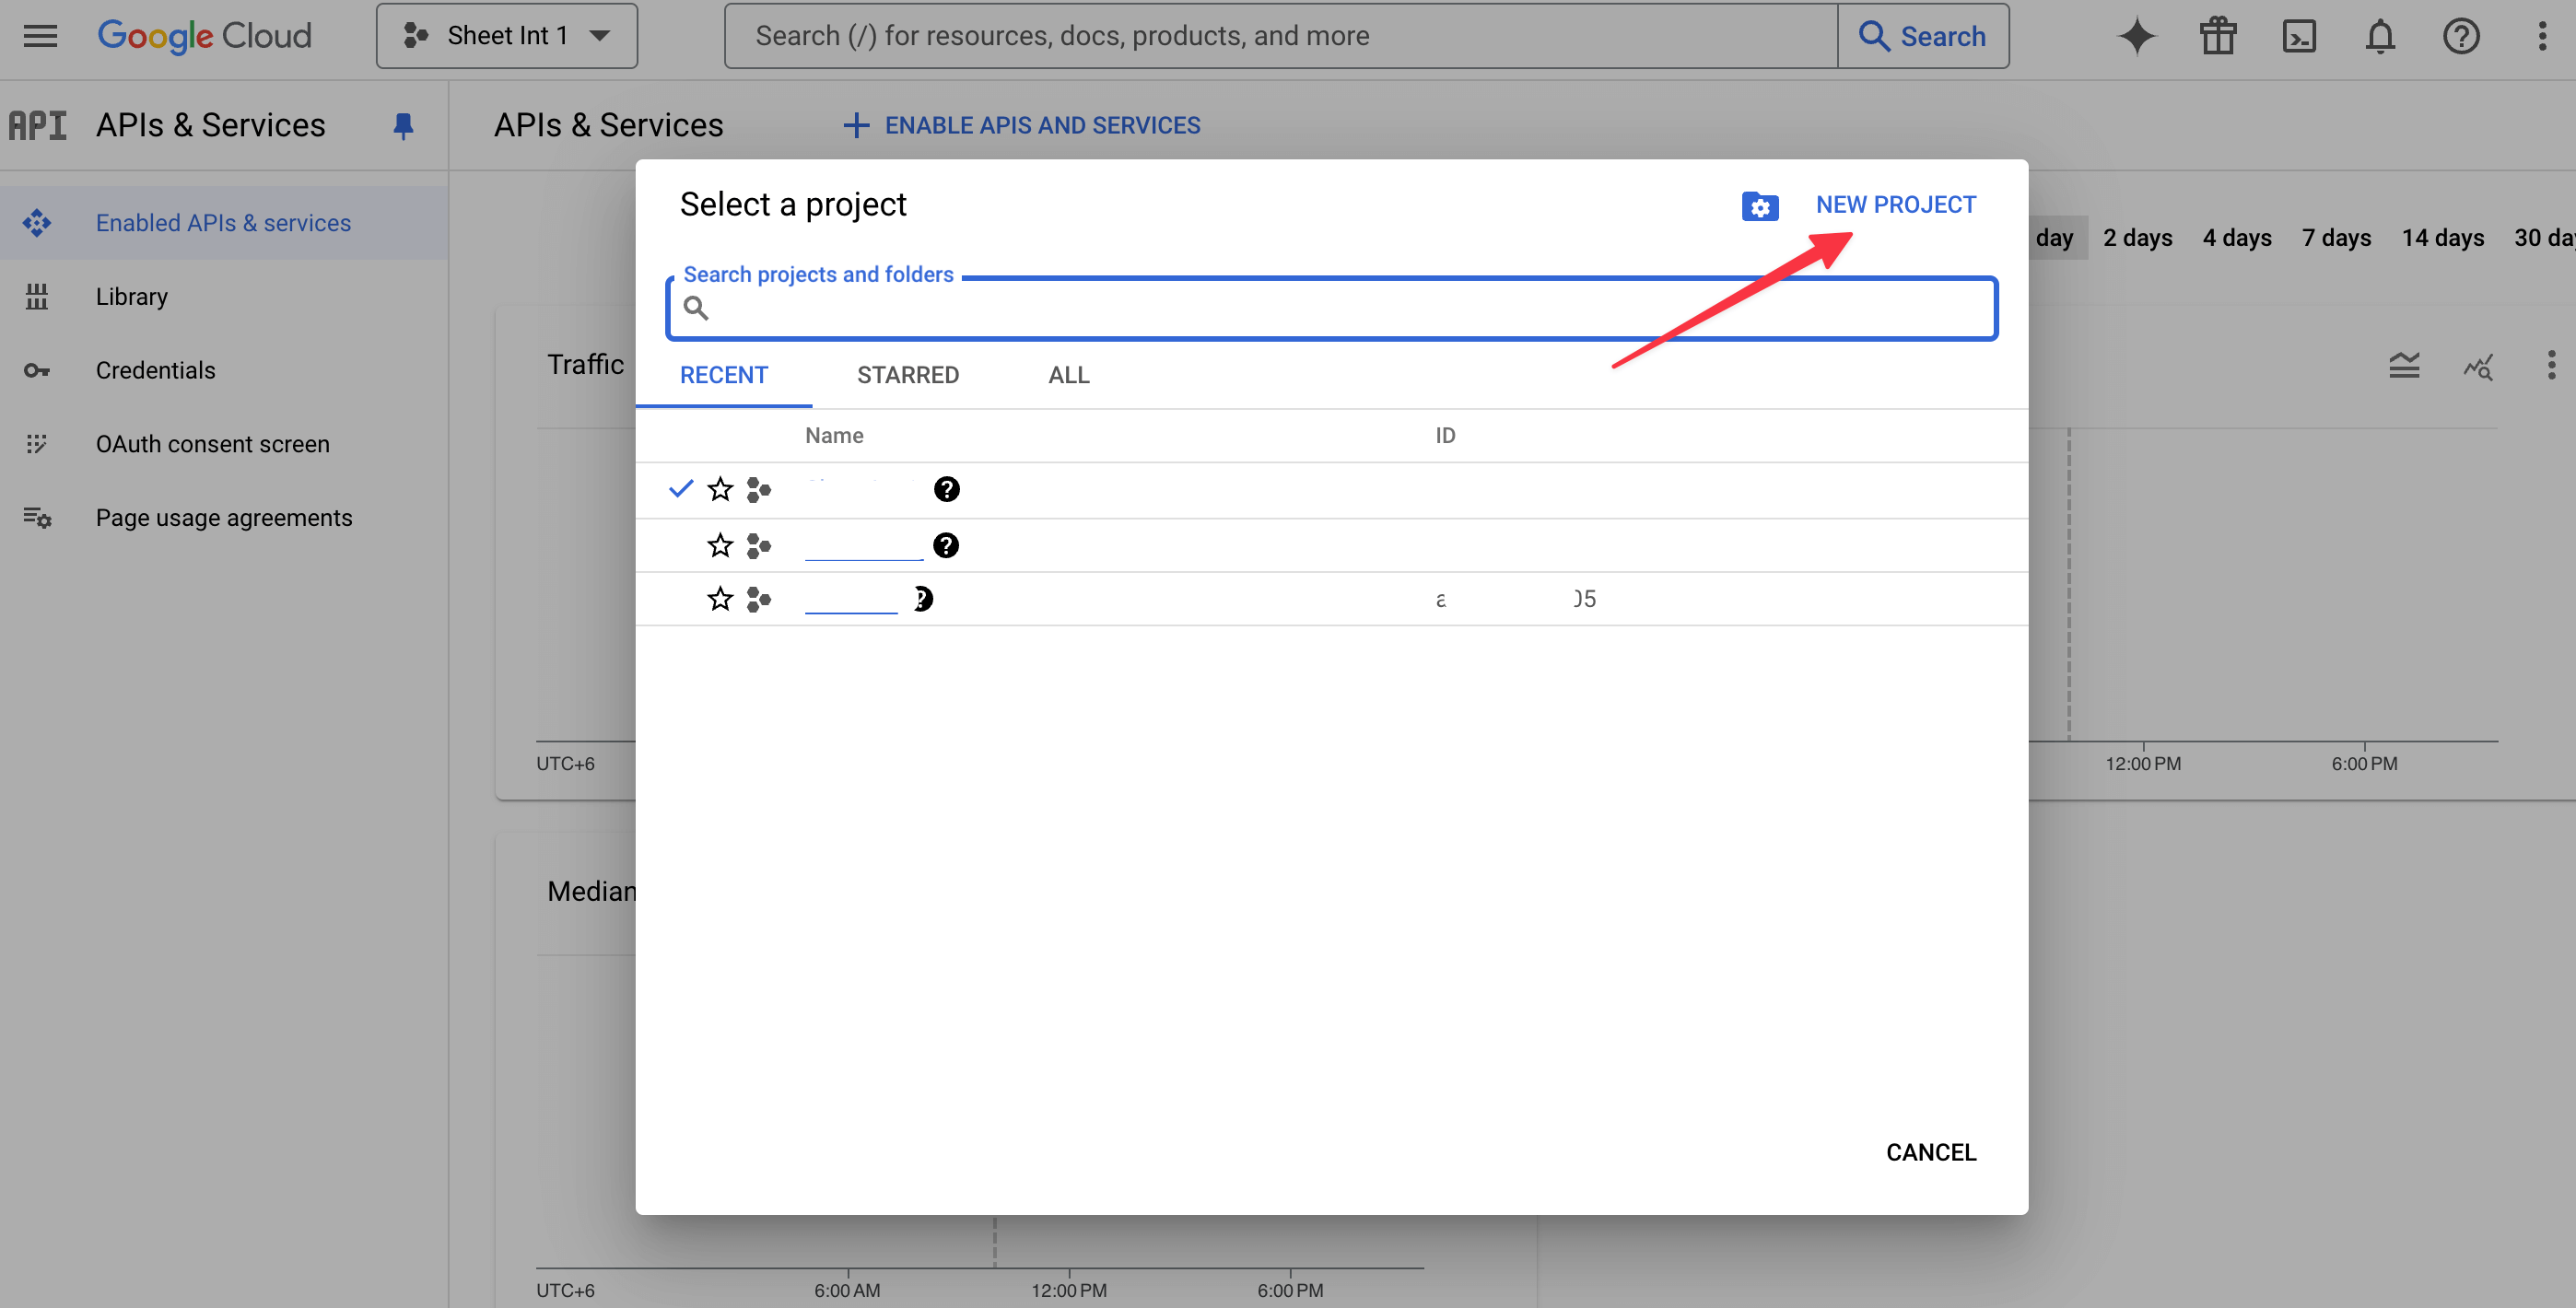
Task: Click the Select a project dialog title
Action: 793,205
